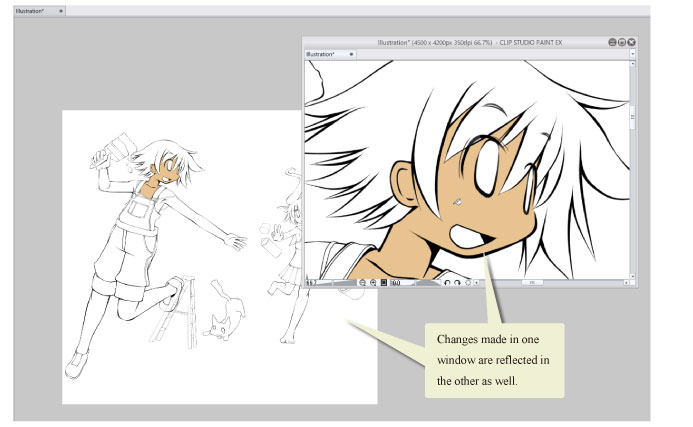Open the tab list dropdown in floating window
This screenshot has height=427, width=693.
(x=632, y=54)
